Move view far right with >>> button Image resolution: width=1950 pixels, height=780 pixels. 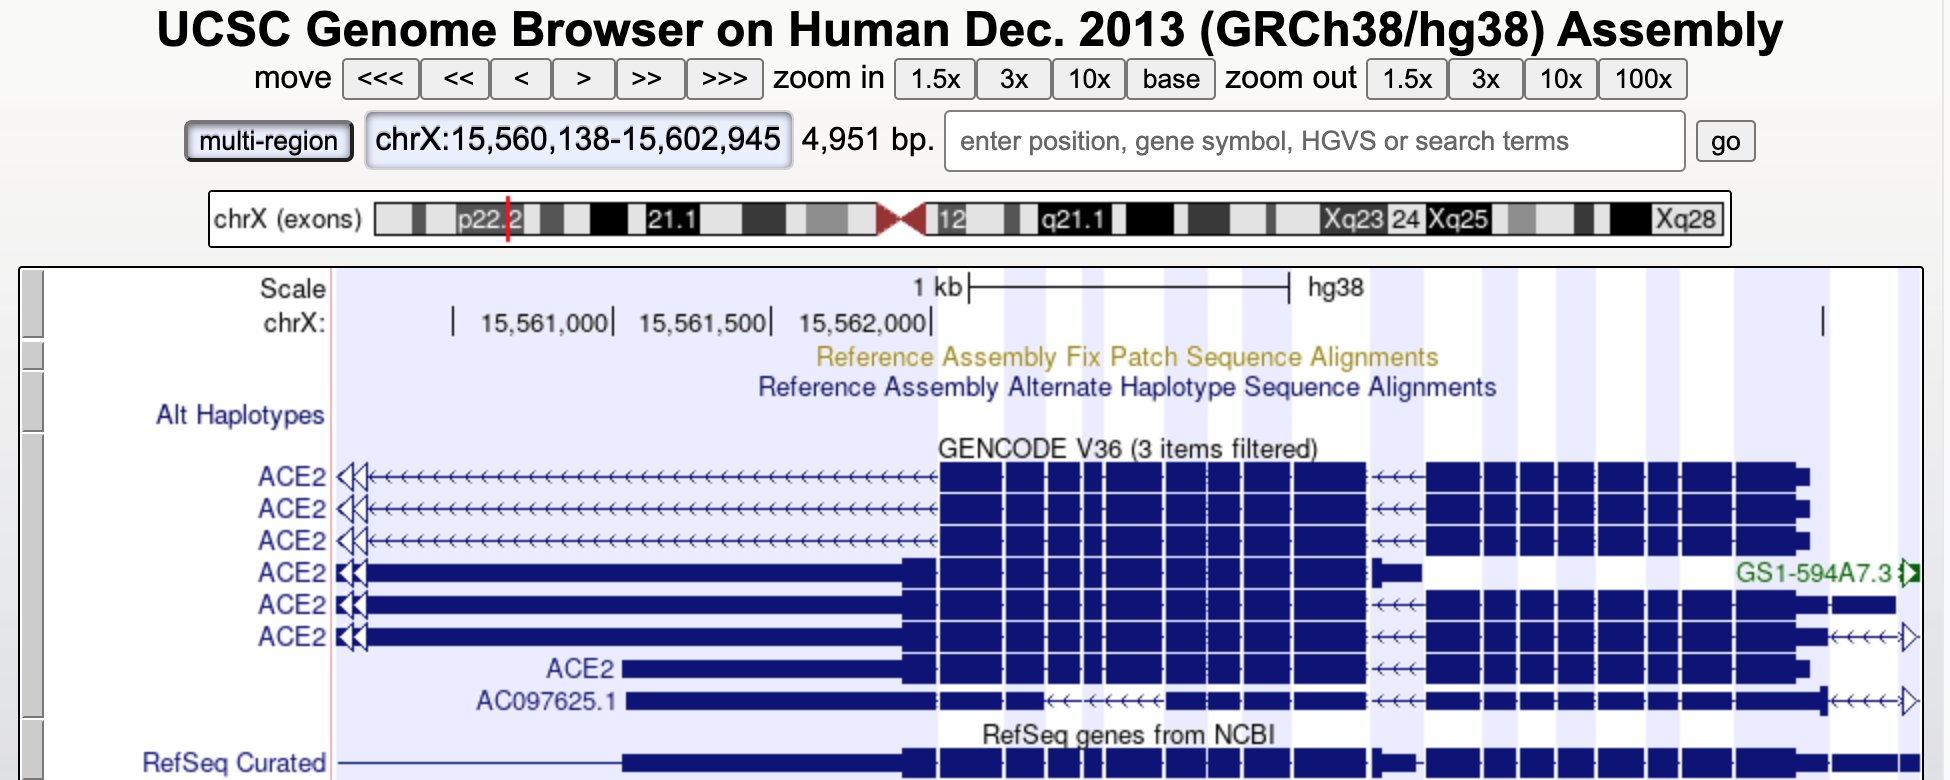(724, 79)
